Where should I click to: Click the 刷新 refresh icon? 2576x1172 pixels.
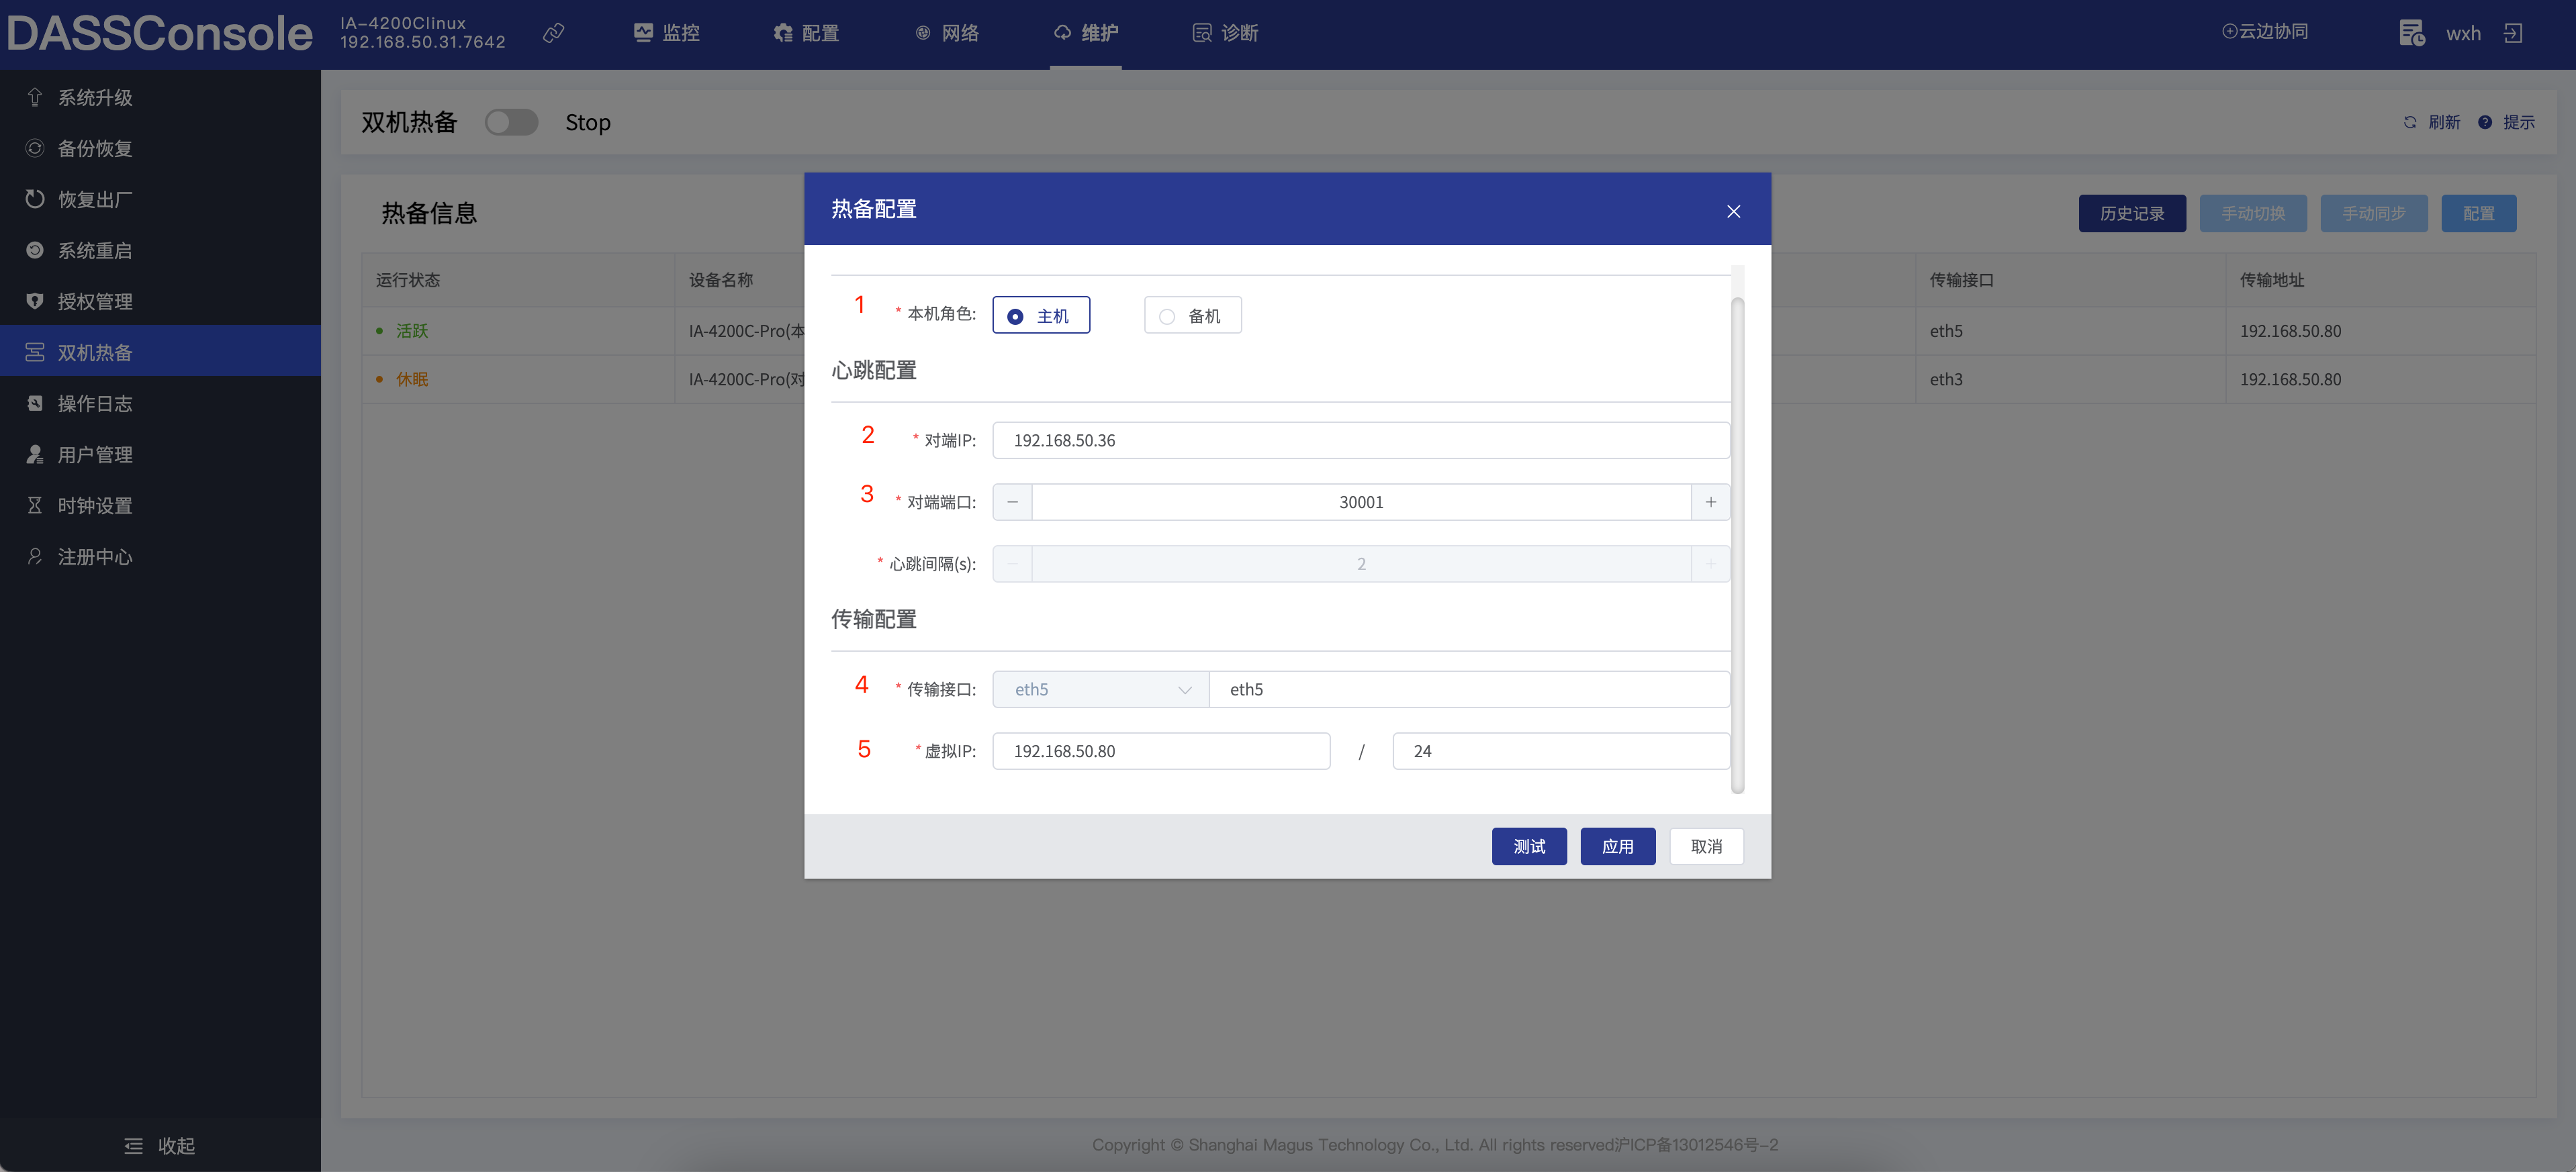(2410, 122)
